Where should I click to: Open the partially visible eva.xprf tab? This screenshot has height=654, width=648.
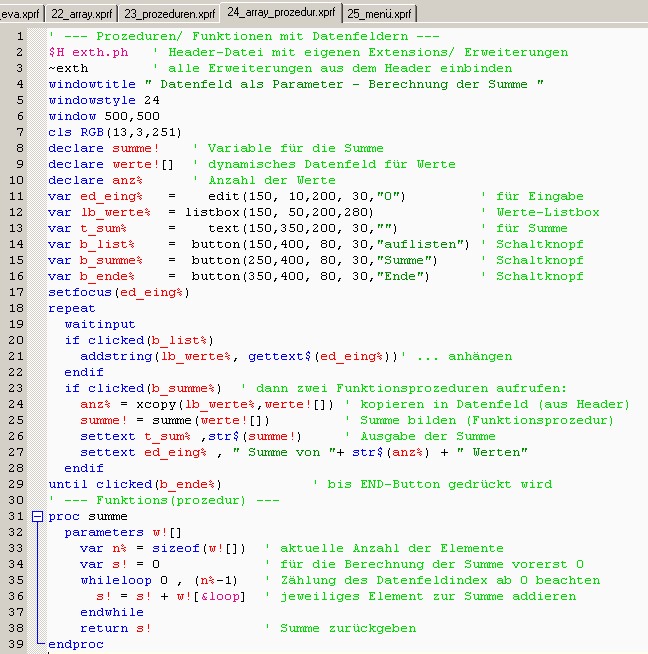point(19,13)
